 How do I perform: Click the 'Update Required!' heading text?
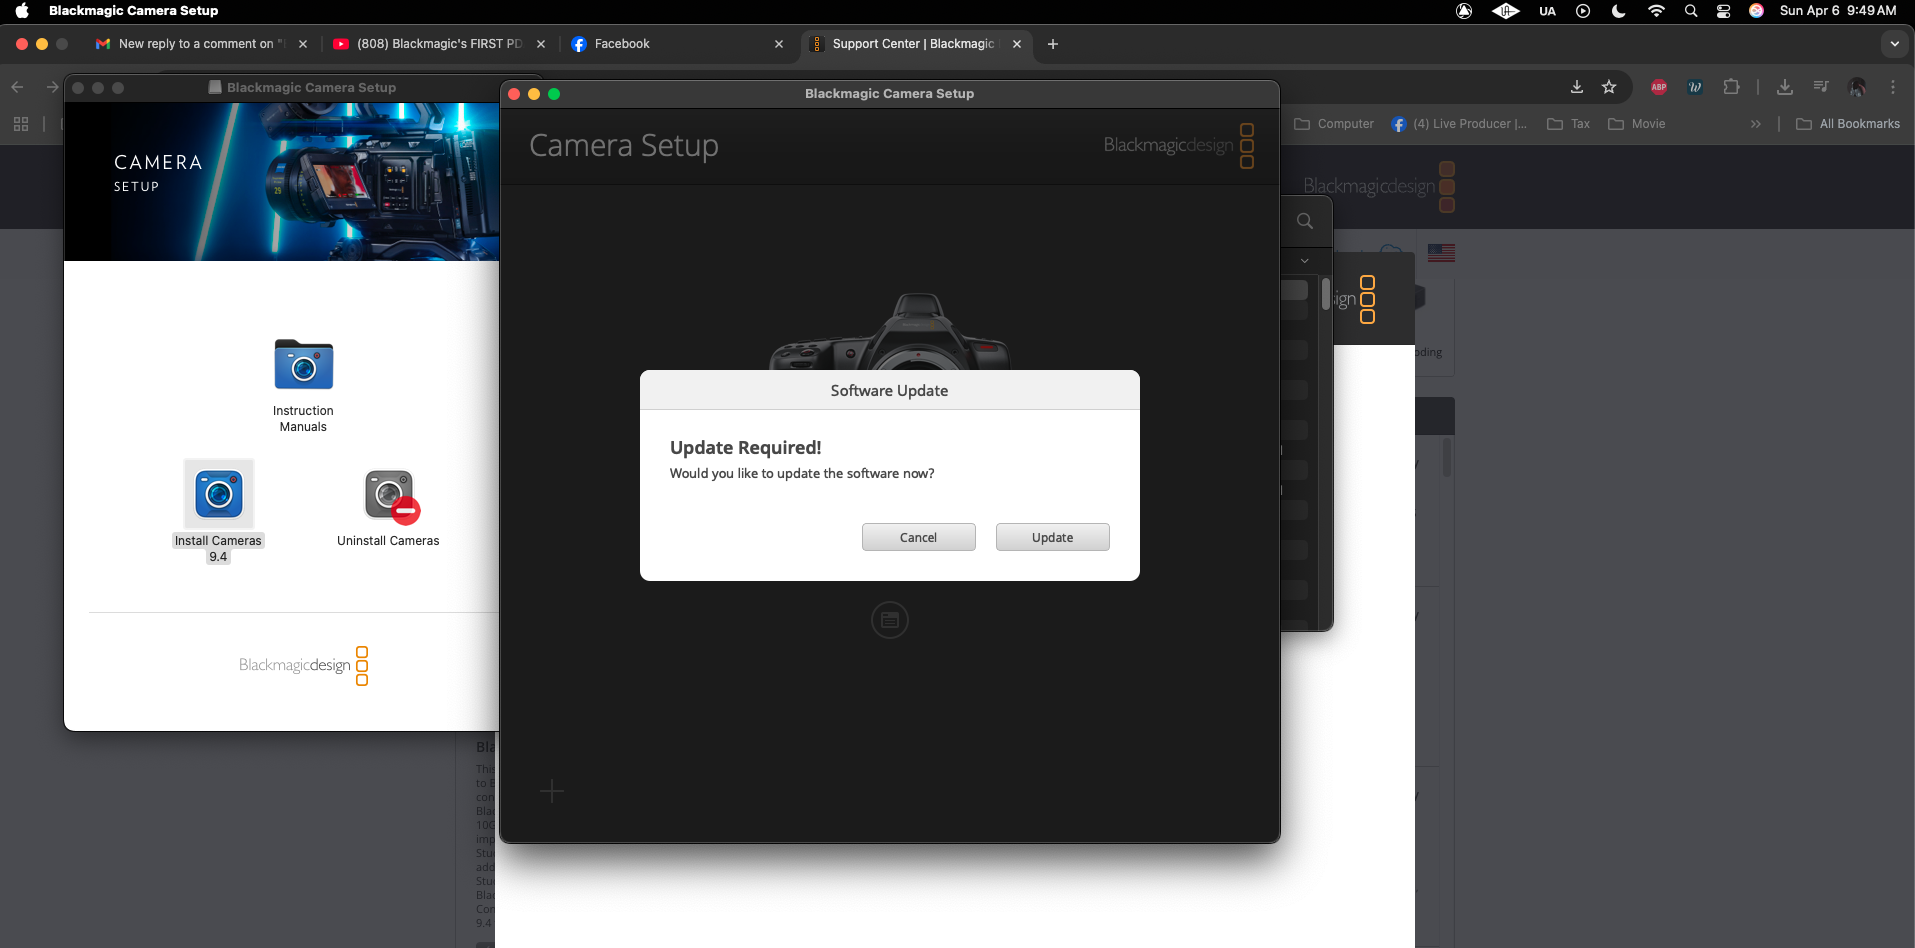tap(746, 447)
